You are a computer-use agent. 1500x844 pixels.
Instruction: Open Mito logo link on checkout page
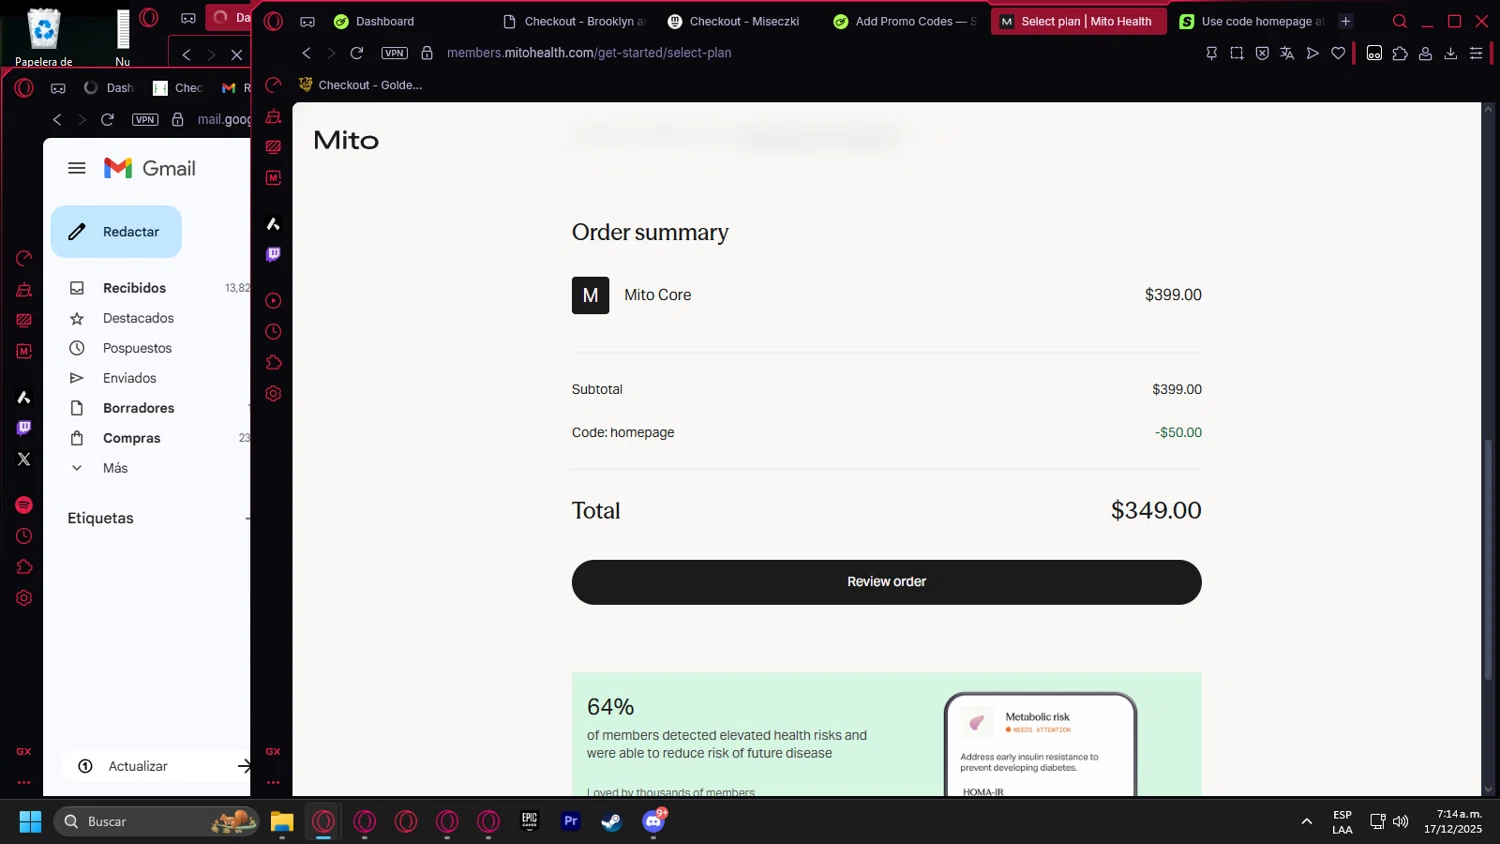pos(346,140)
